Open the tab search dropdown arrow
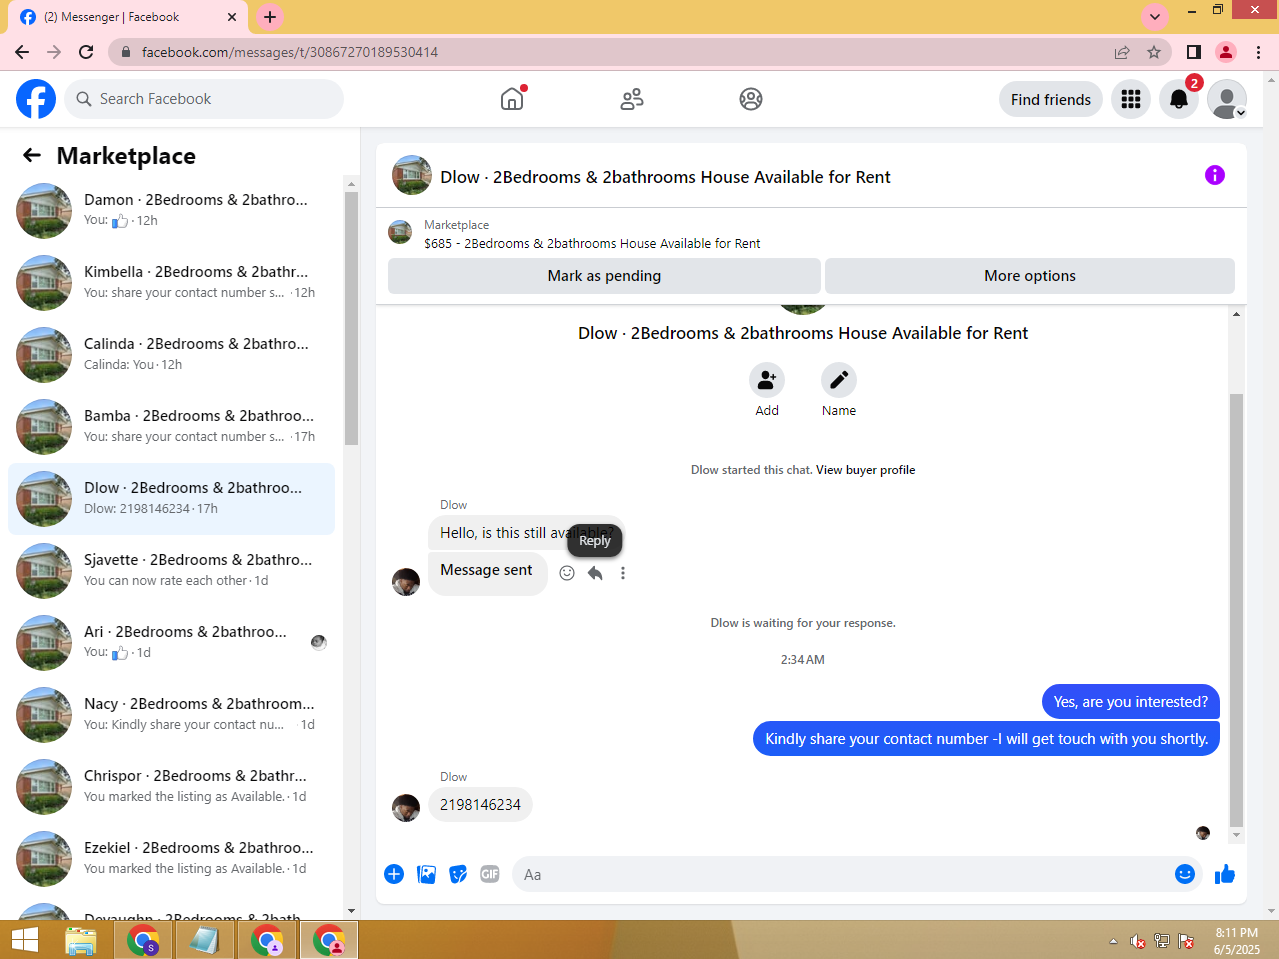Screen dimensions: 1279x959 click(1155, 17)
